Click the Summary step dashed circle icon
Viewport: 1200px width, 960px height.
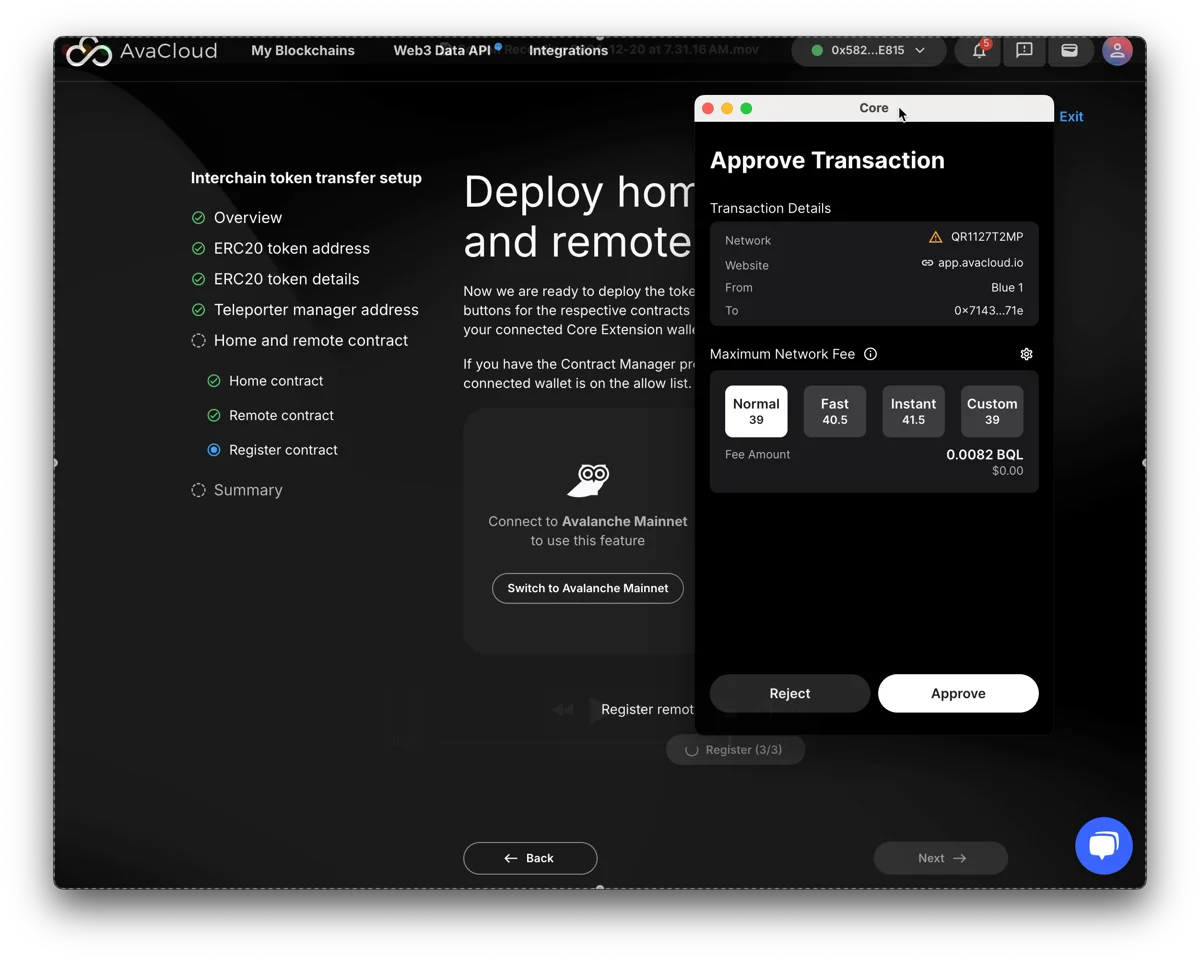(198, 490)
